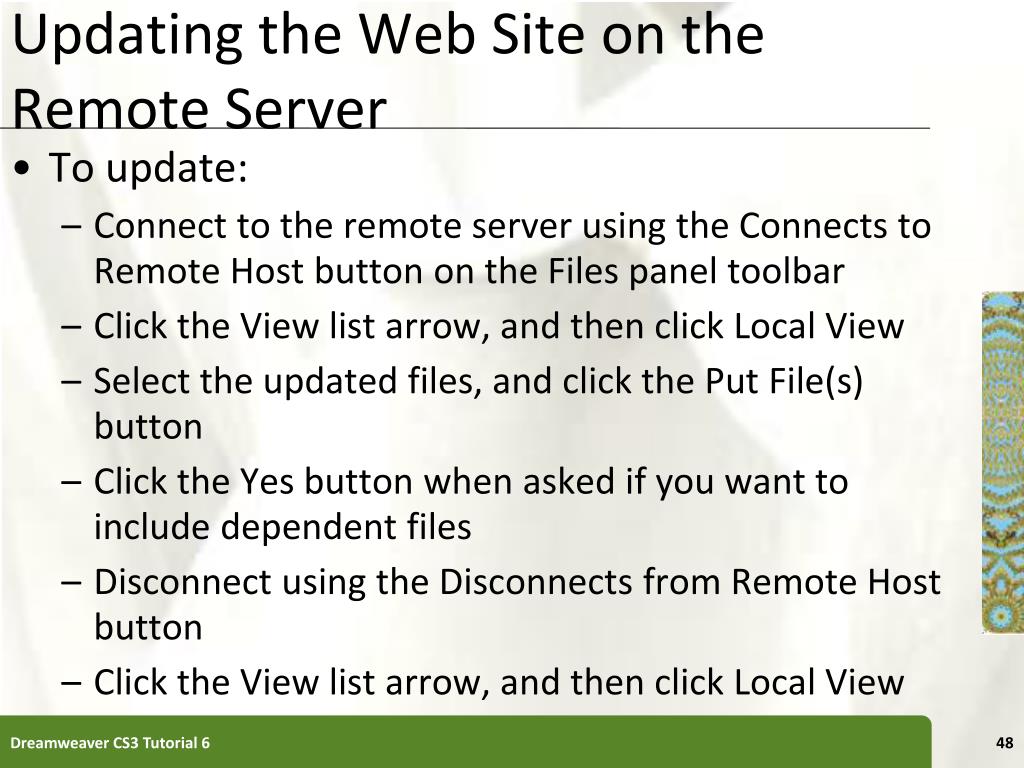Click the horizontal rule beneath the title

pos(465,129)
